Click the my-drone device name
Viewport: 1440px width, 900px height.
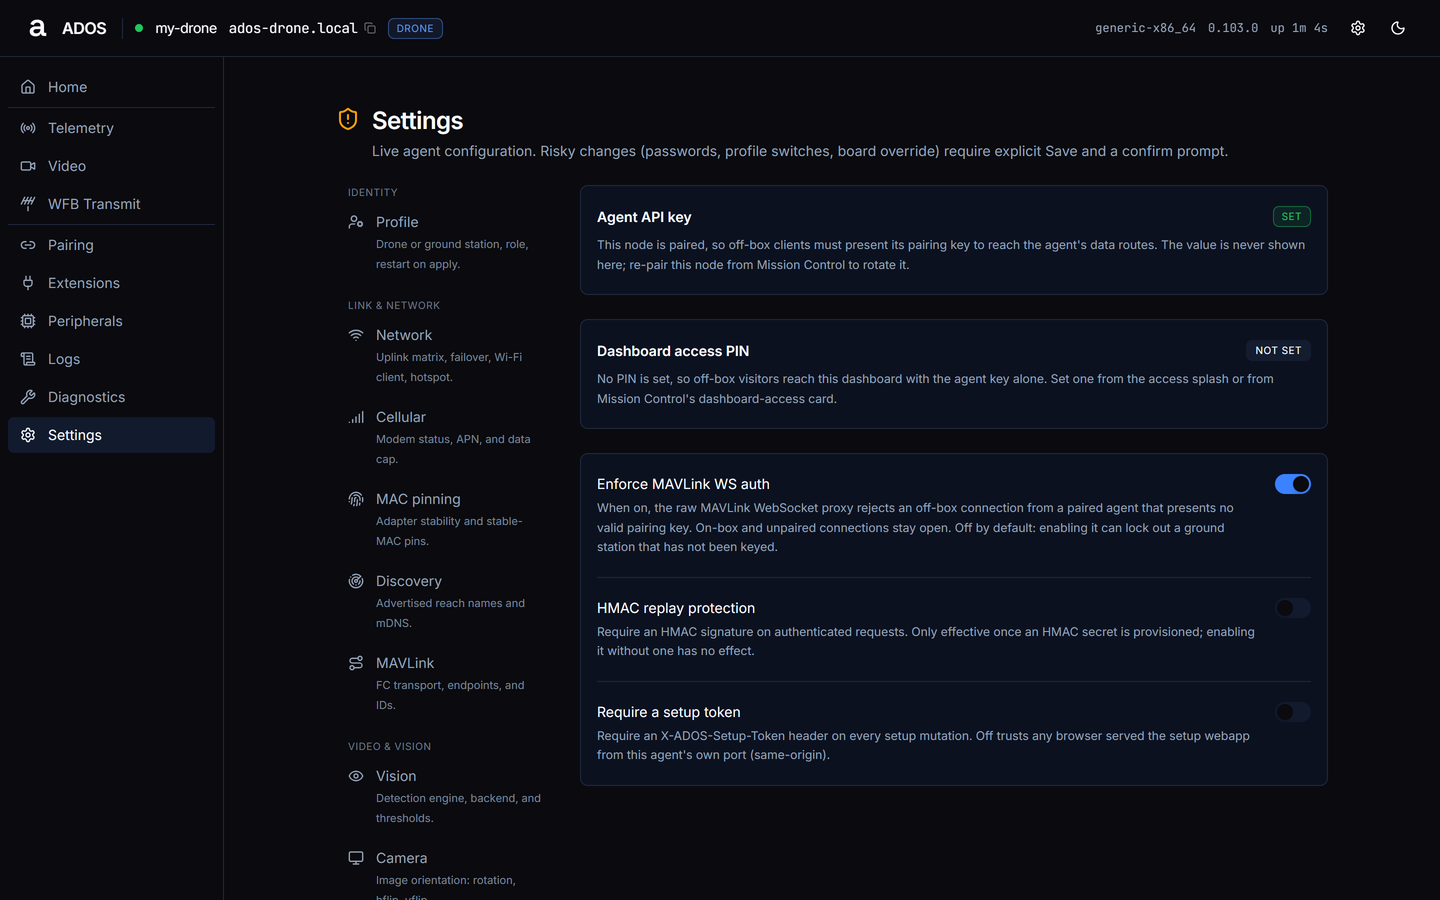186,28
